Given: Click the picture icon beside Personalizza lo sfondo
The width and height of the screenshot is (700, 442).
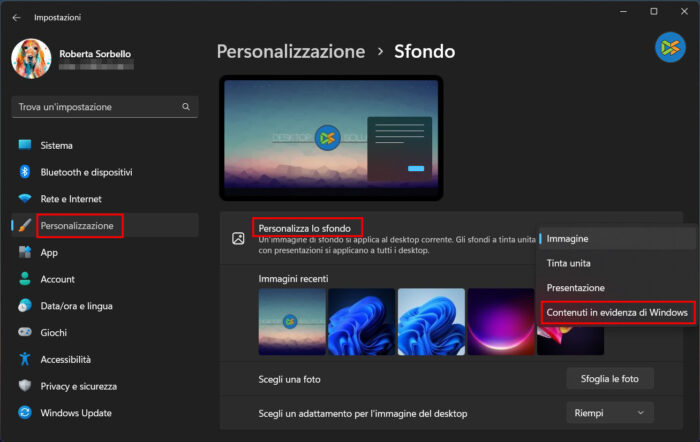Looking at the screenshot, I should [x=238, y=238].
